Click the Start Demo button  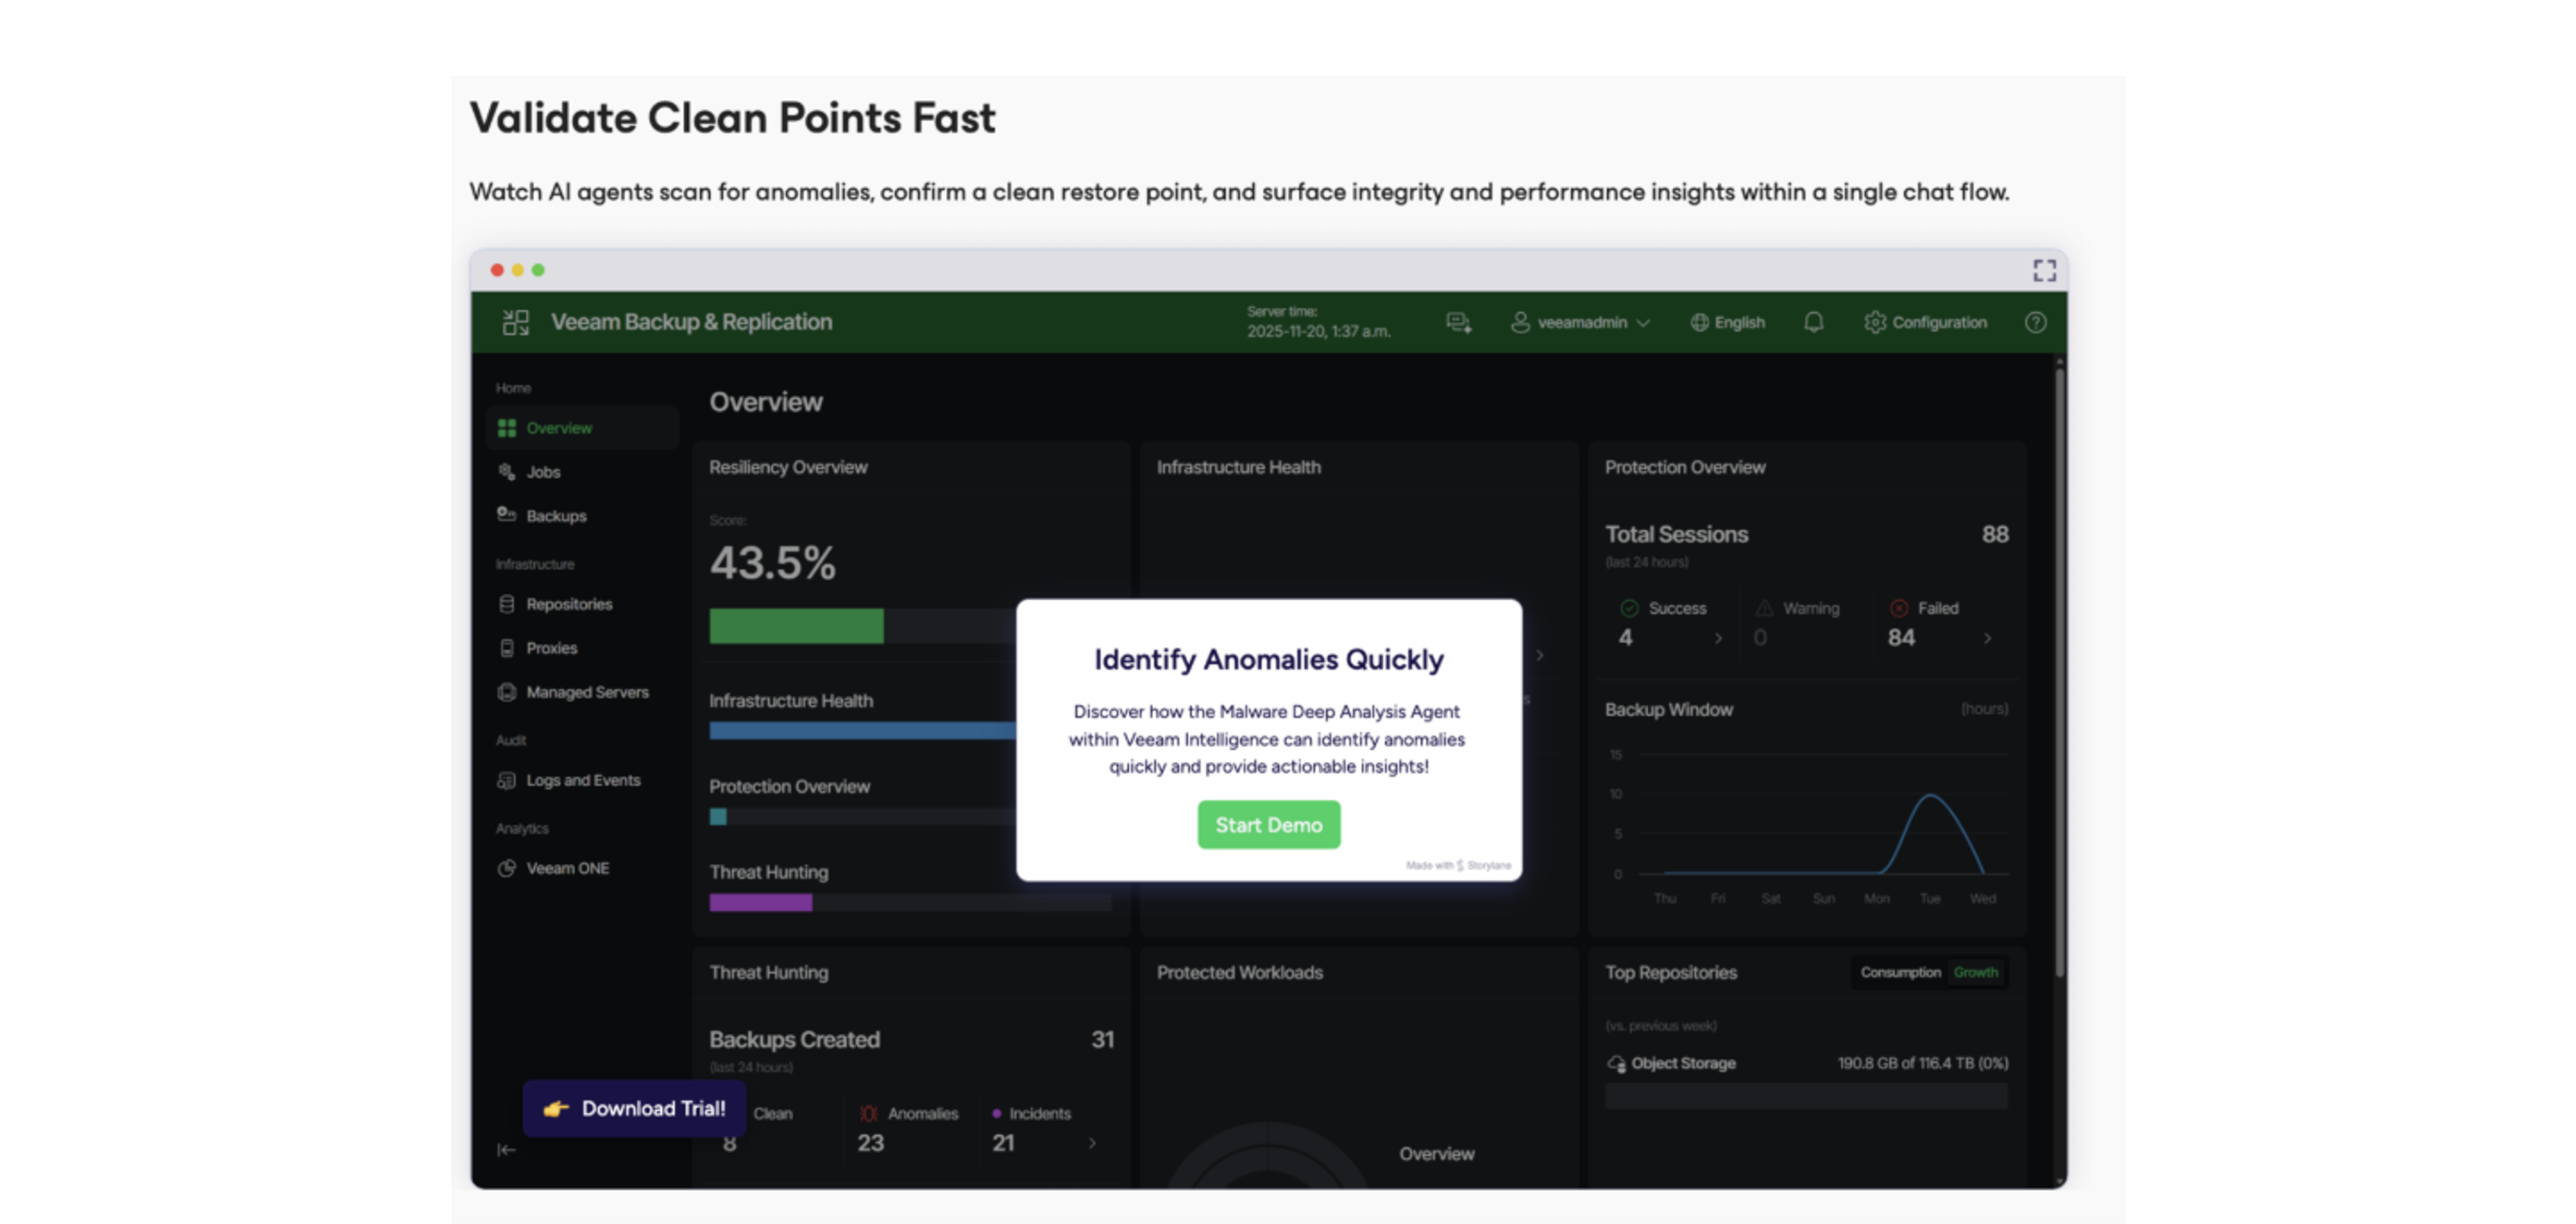click(1268, 825)
